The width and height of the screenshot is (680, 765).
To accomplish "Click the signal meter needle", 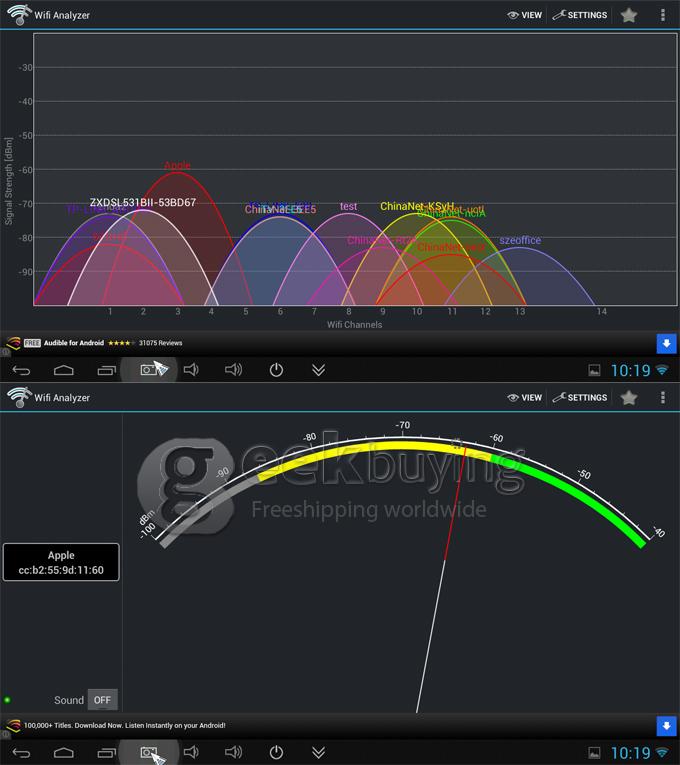I will pos(440,579).
